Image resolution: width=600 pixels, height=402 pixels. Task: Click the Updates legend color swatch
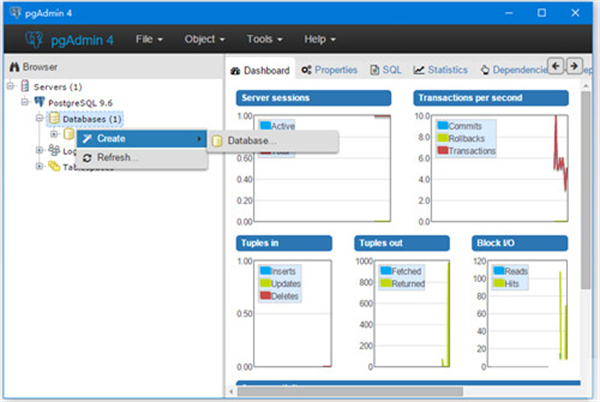tap(266, 283)
